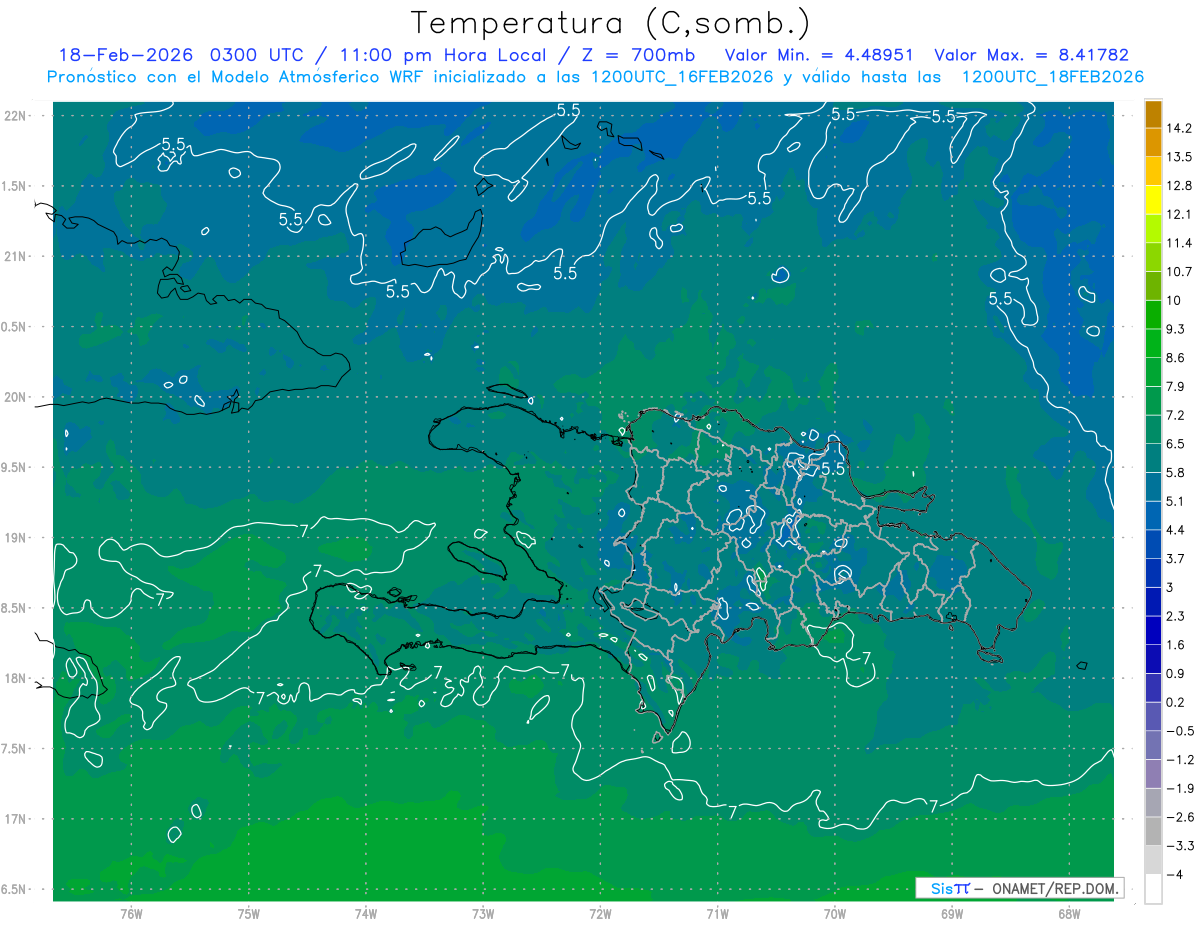Click the '7.5N' latitude tick label
This screenshot has width=1200, height=927.
click(14, 749)
